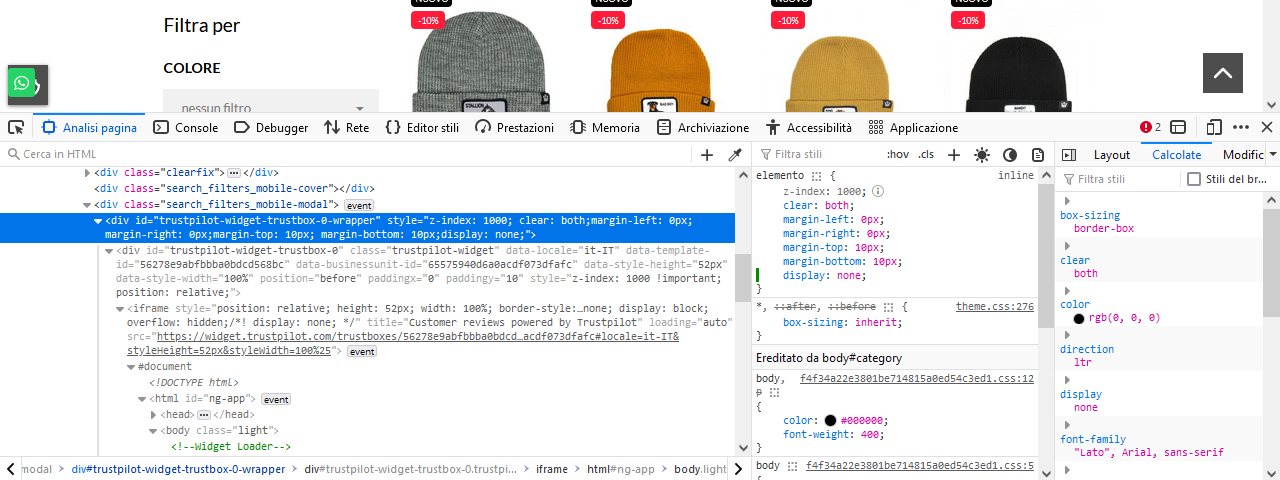Click the eyedropper color grabber icon
This screenshot has height=480, width=1280.
(x=735, y=155)
